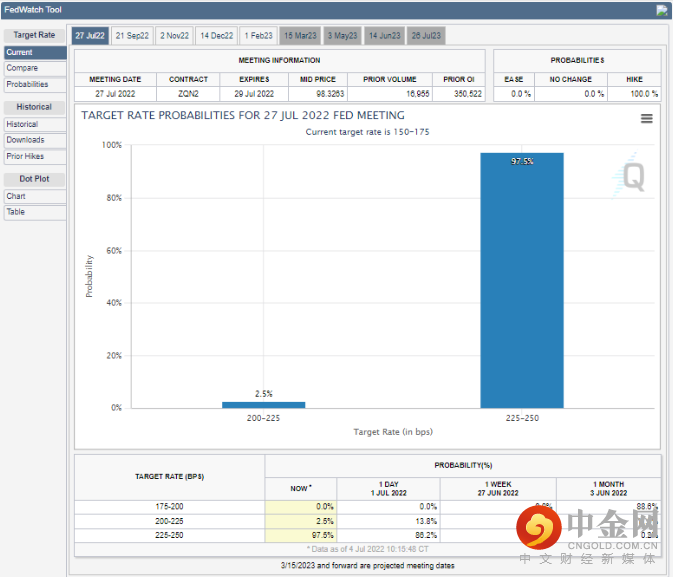
Task: Open the 2 Nov22 meeting tab
Action: coord(174,36)
